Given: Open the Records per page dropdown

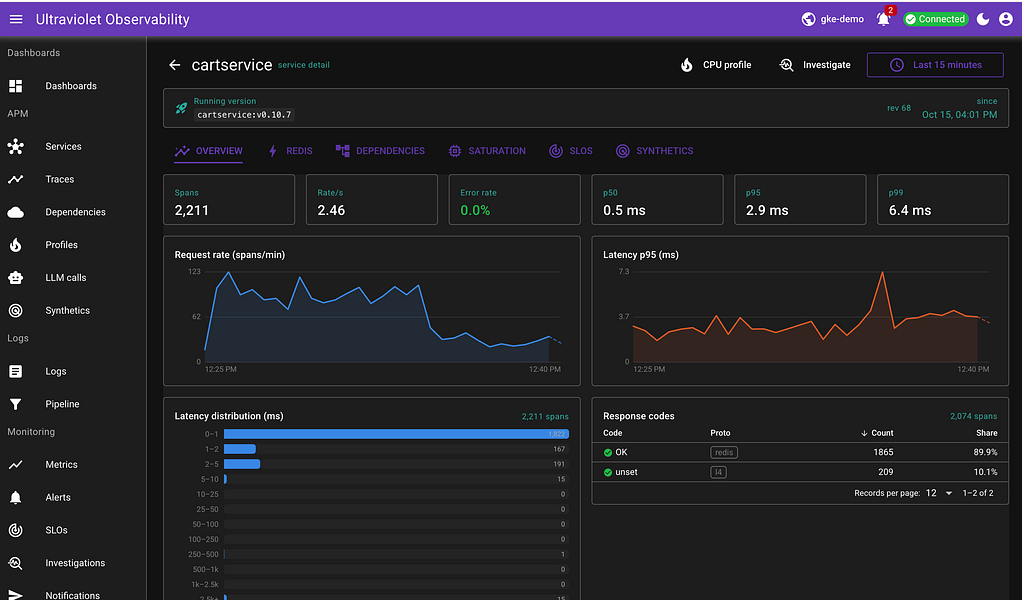Looking at the screenshot, I should pos(939,493).
